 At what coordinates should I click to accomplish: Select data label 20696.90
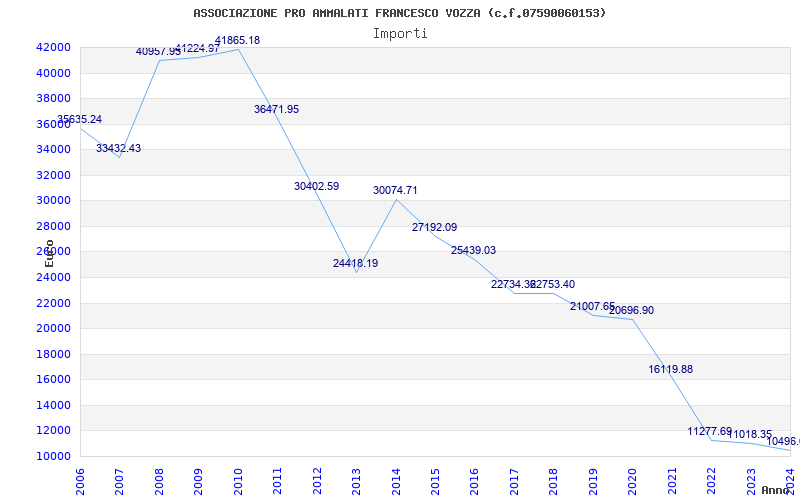632,311
